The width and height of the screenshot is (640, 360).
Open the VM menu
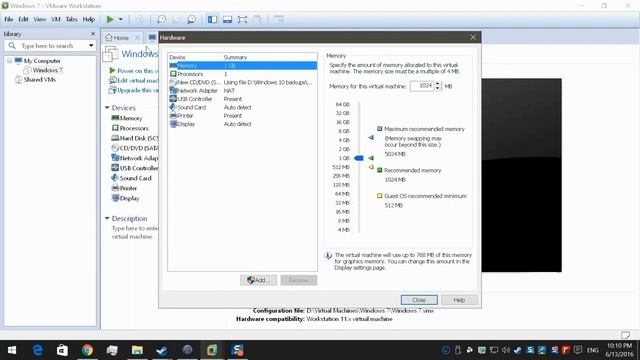56,19
